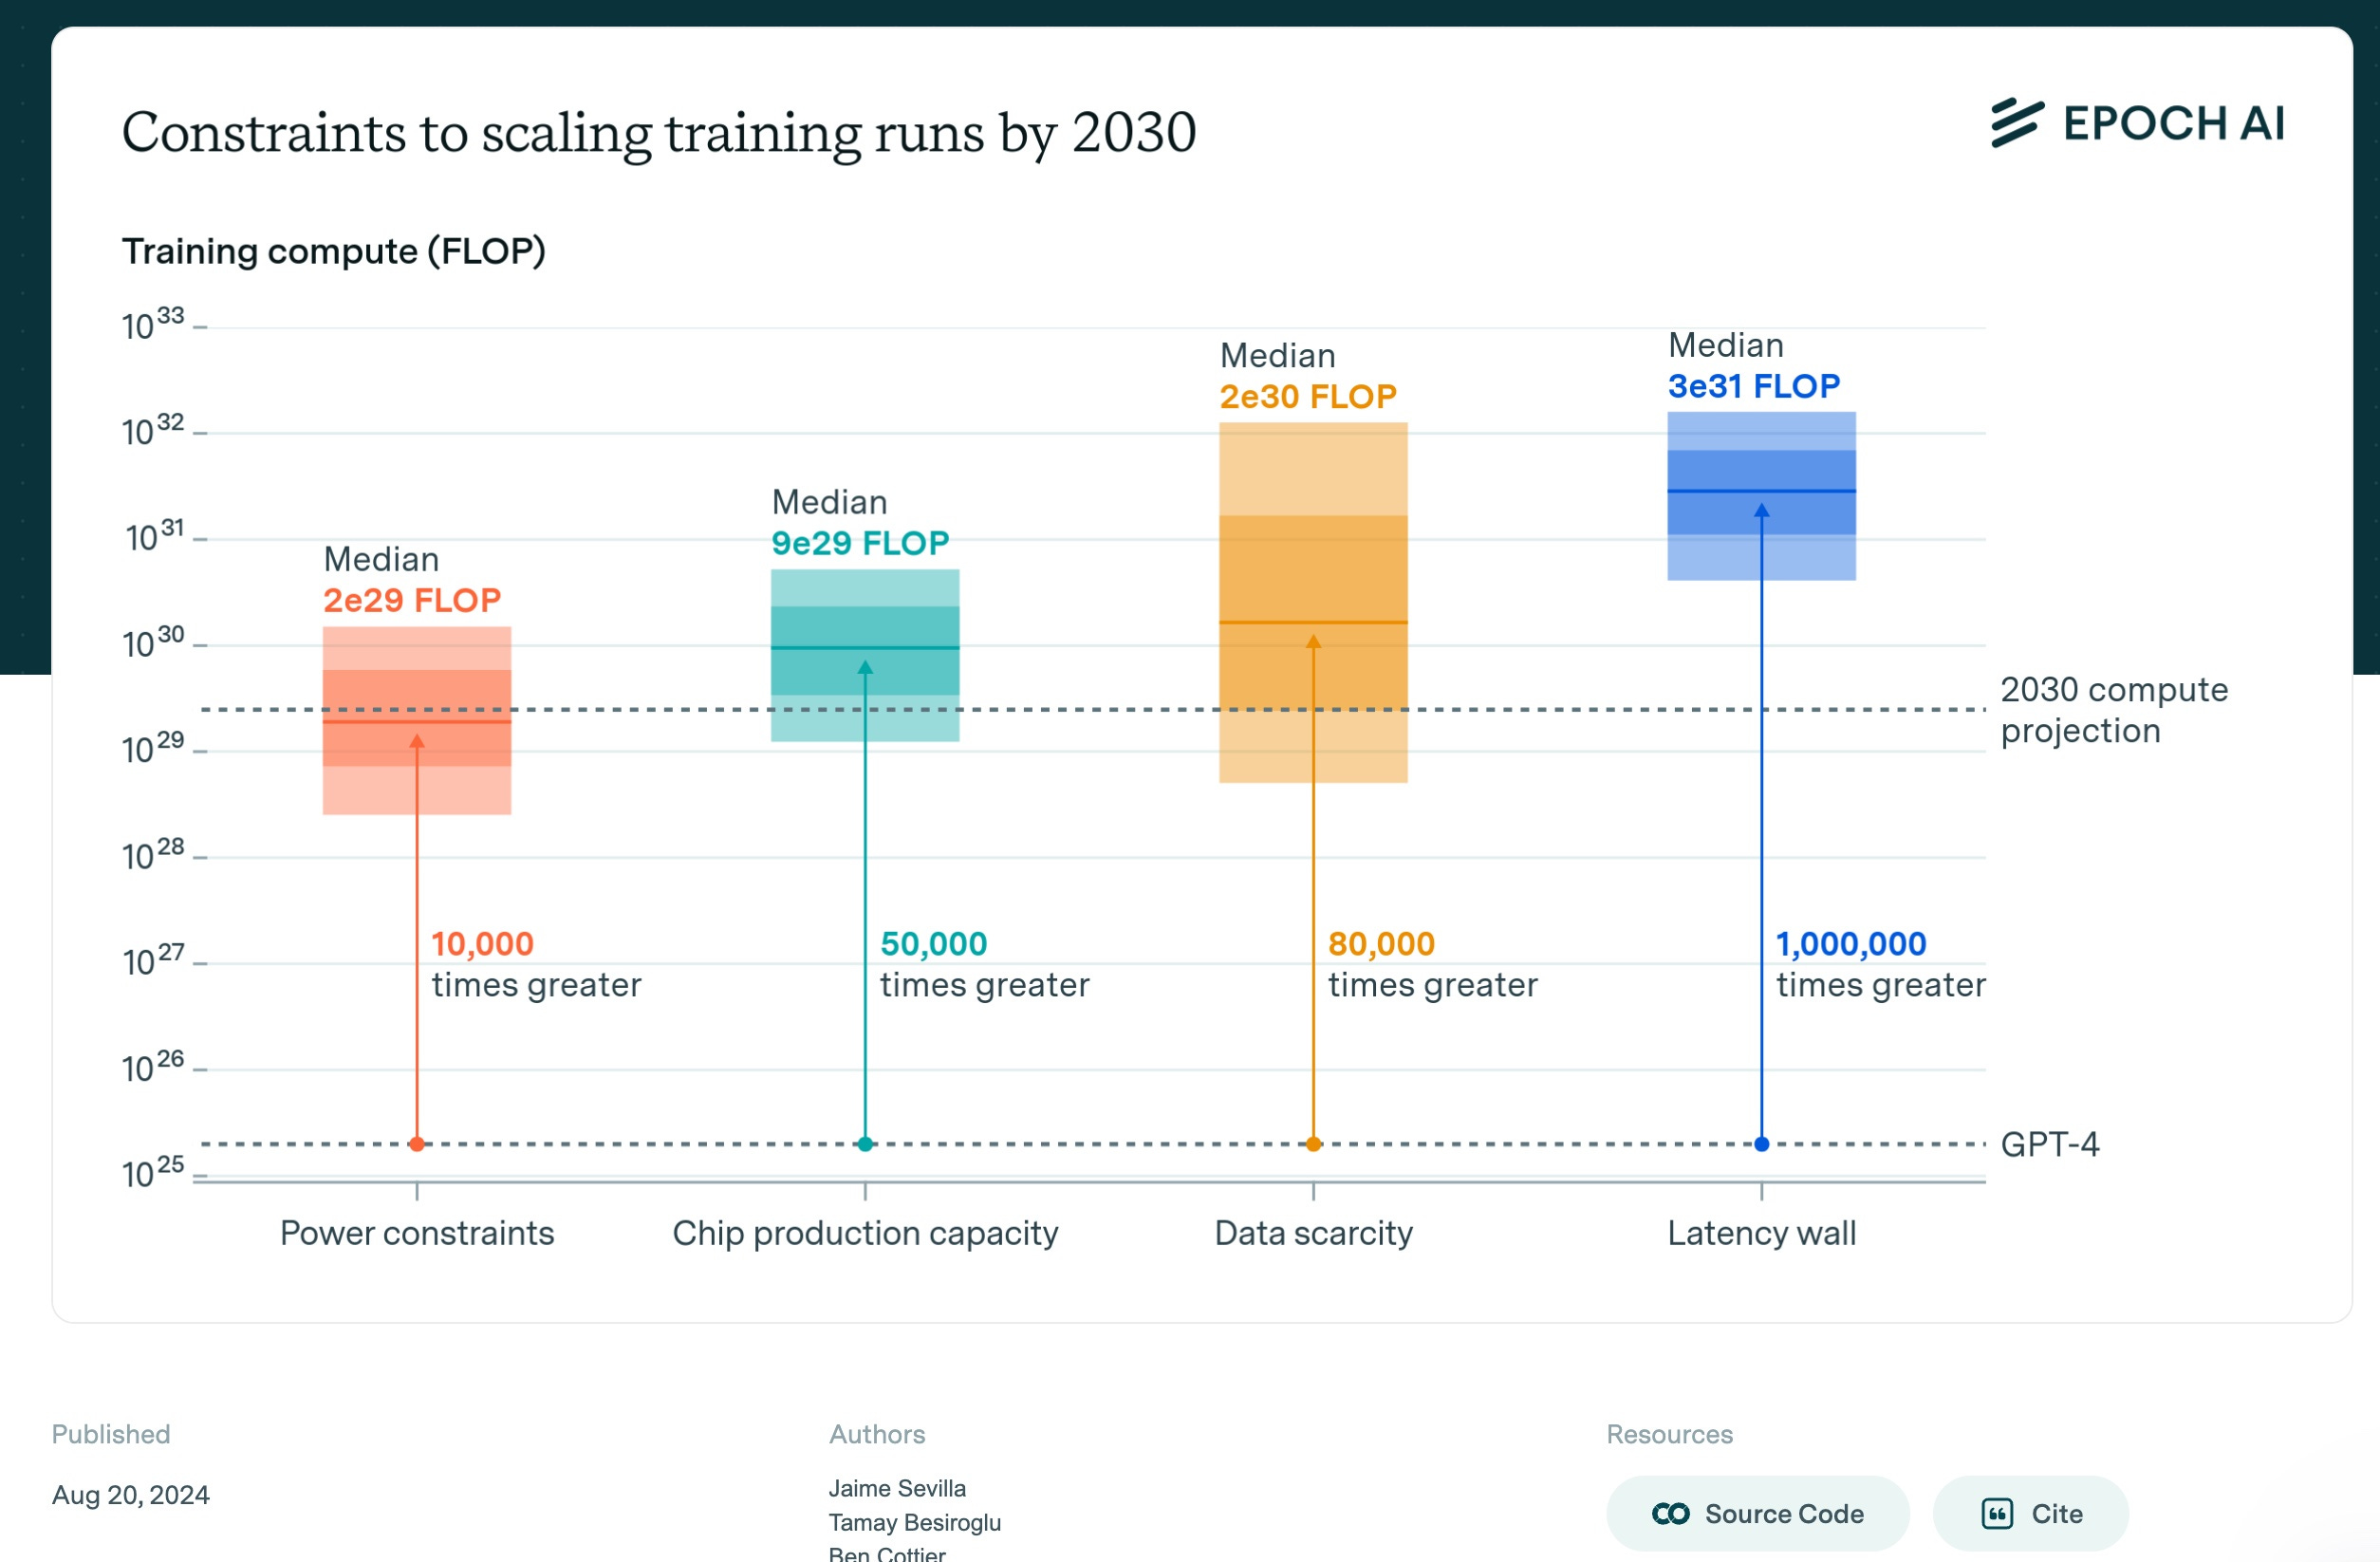This screenshot has width=2380, height=1562.
Task: Open author Jaime Sevilla's link
Action: click(897, 1488)
